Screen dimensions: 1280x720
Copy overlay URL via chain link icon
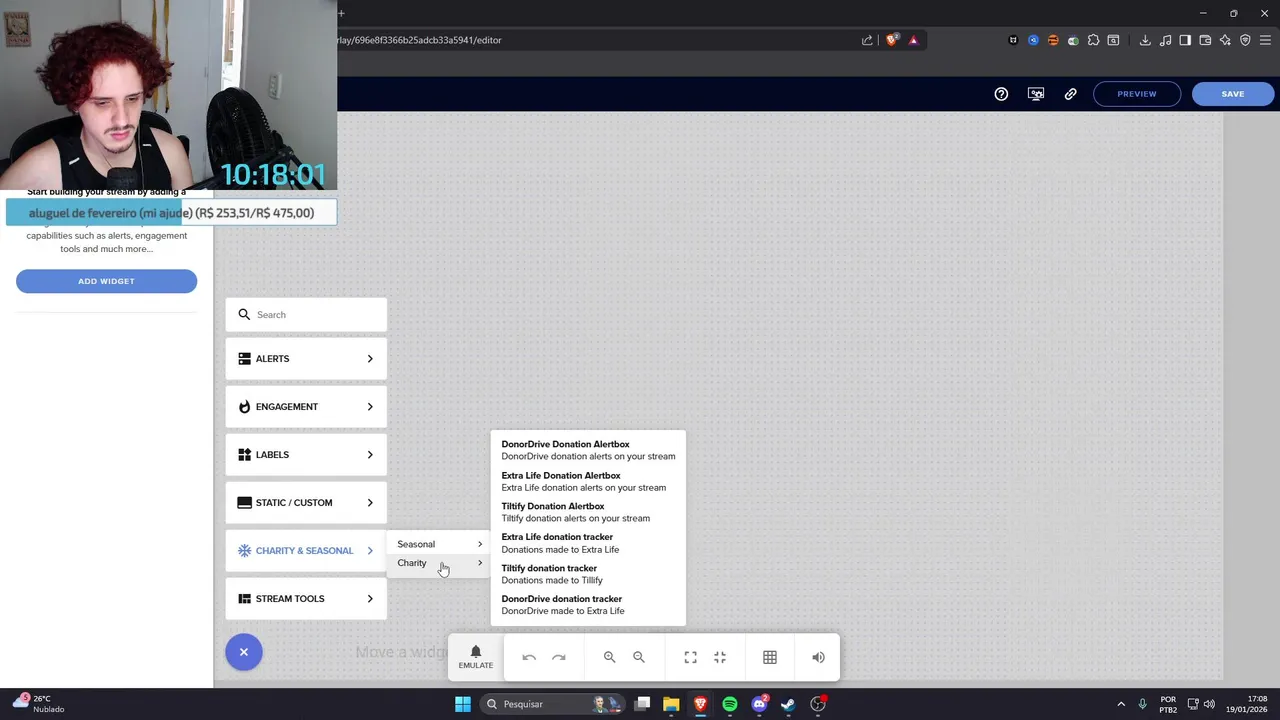click(x=1070, y=94)
